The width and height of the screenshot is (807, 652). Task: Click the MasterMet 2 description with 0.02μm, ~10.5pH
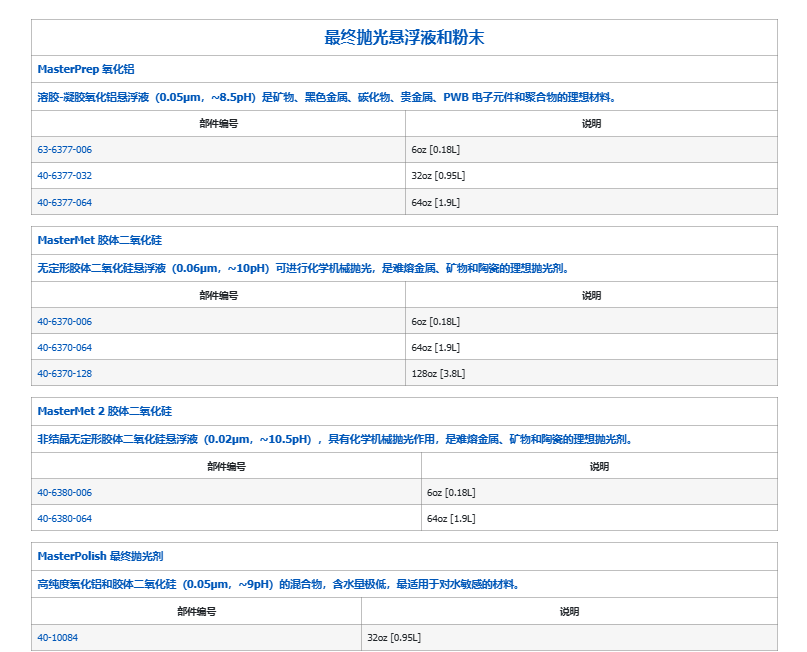[x=335, y=438]
